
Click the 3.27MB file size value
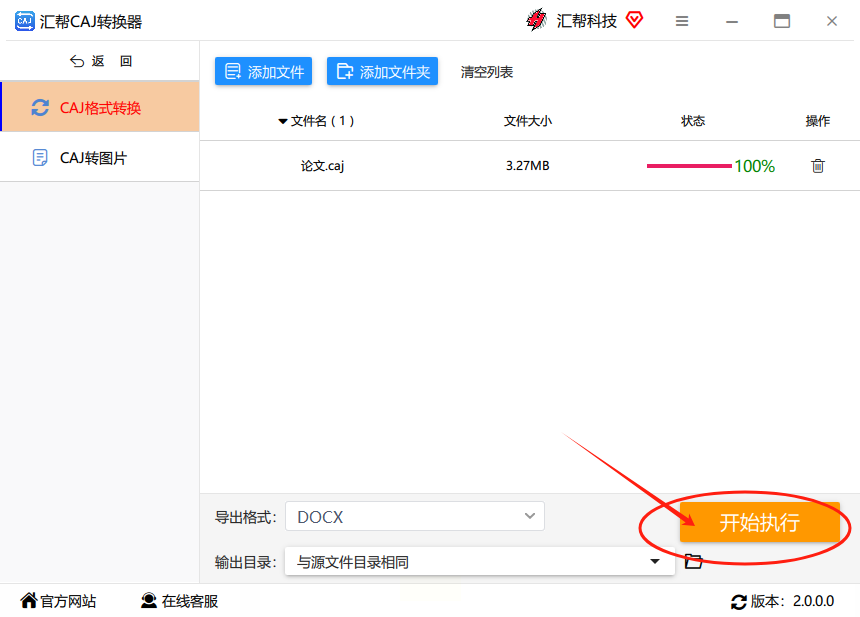pyautogui.click(x=528, y=166)
